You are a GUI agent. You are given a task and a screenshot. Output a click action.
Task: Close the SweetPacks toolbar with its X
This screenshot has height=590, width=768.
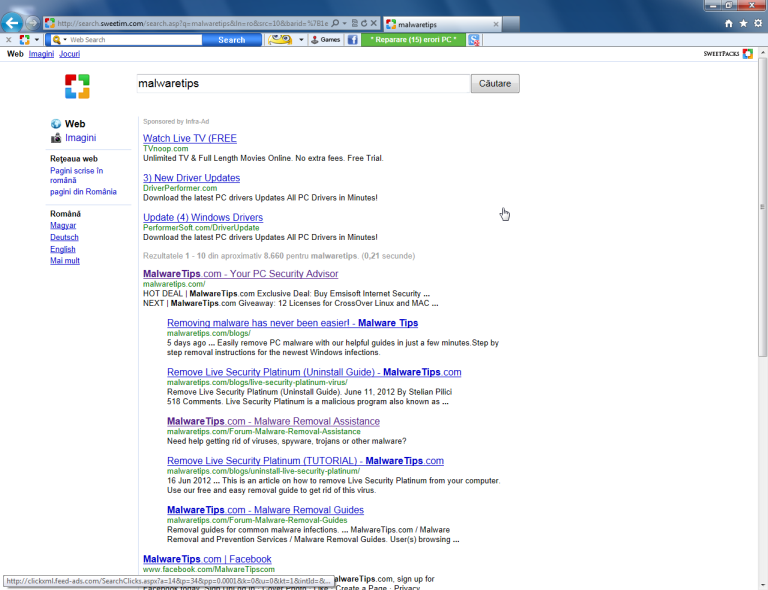click(x=8, y=40)
